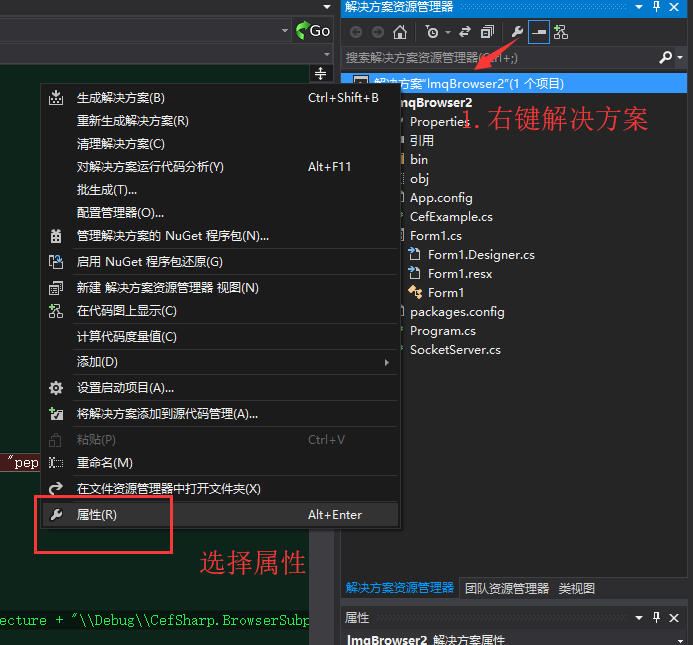Select Form1.resx file
Viewport: 693px width, 645px height.
(460, 274)
